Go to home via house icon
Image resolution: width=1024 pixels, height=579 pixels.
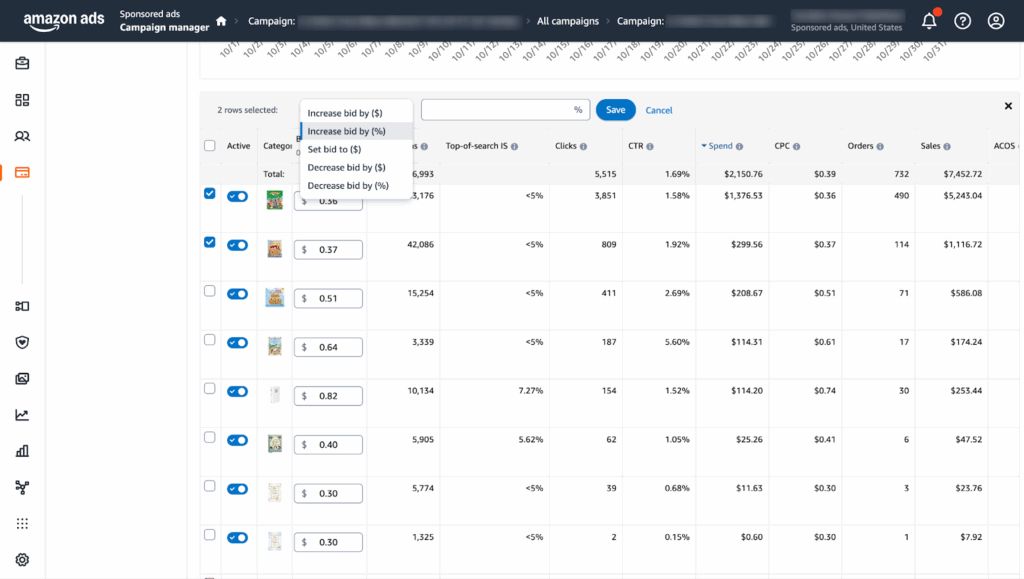pyautogui.click(x=221, y=21)
